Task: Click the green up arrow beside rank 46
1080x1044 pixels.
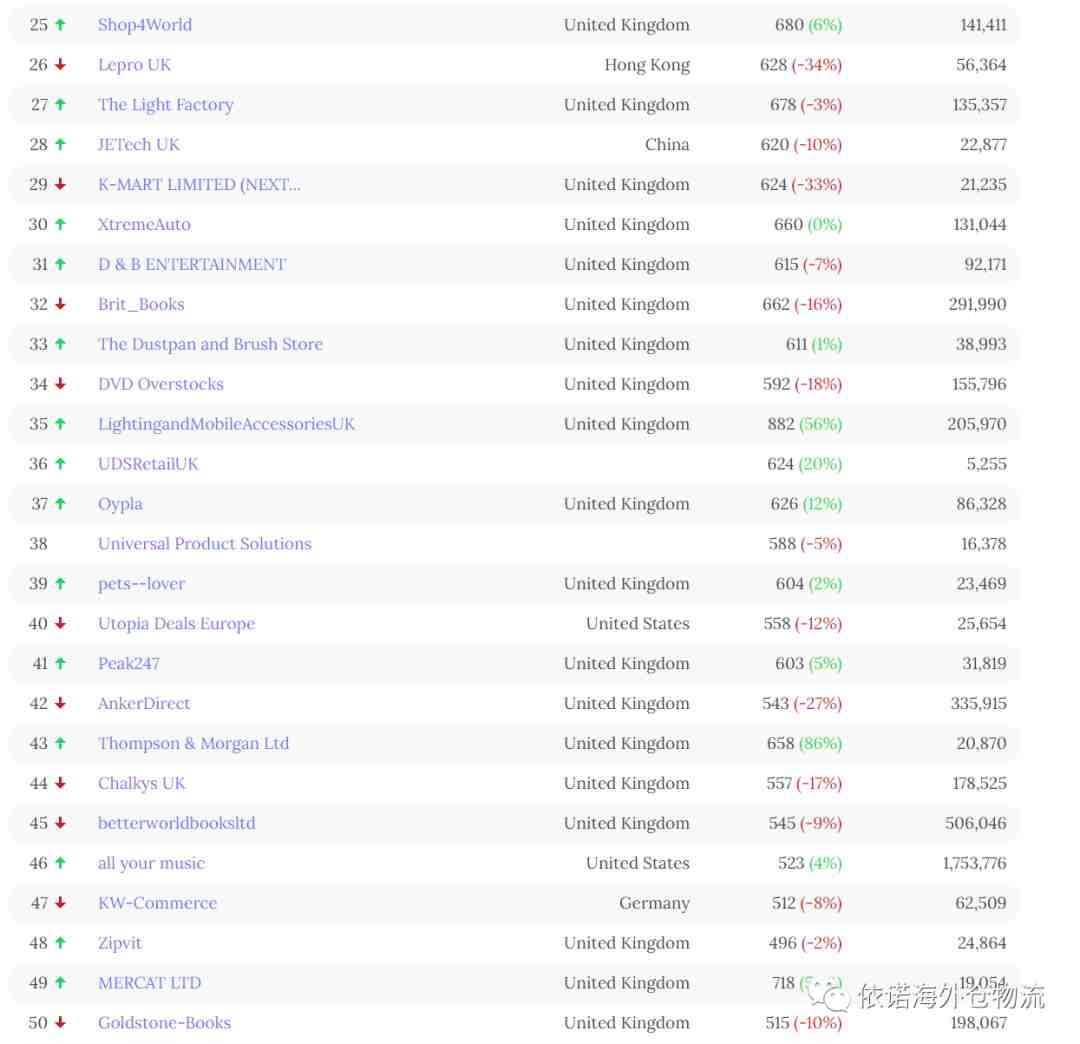Action: 61,864
